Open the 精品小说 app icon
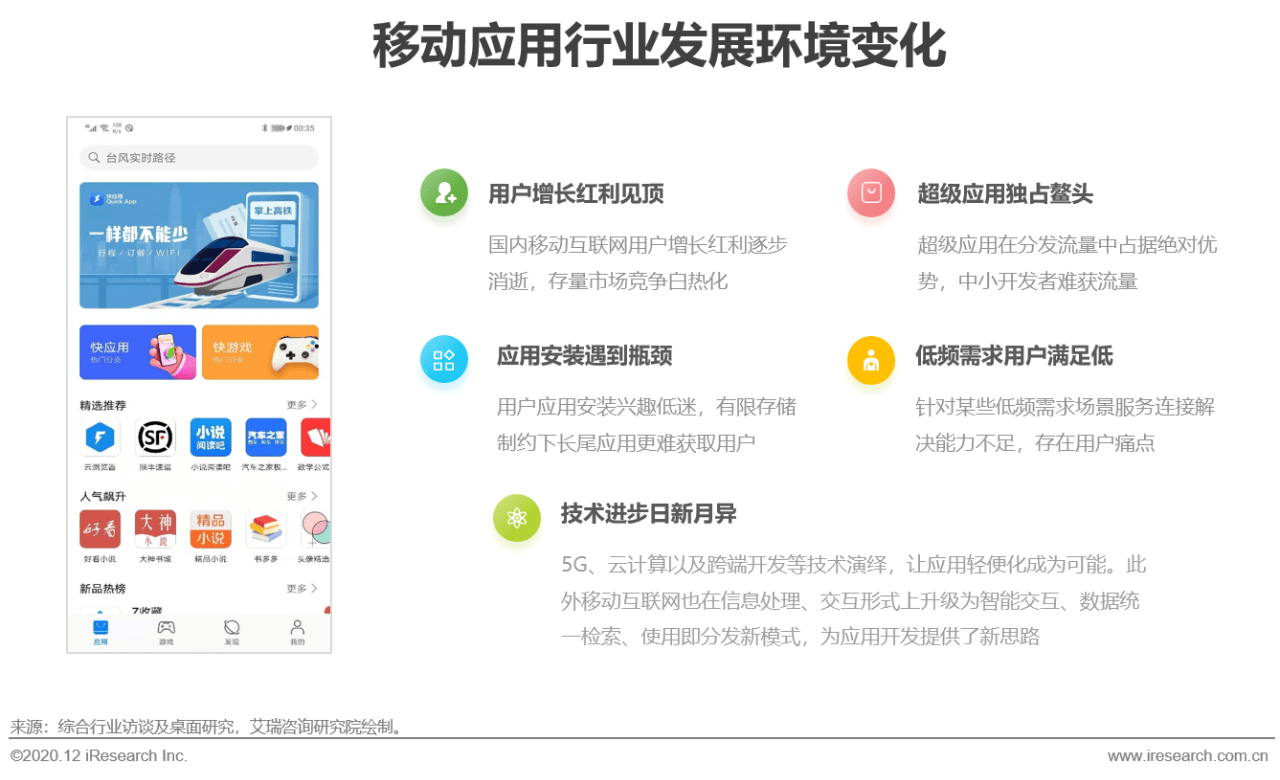The image size is (1280, 780). tap(211, 529)
